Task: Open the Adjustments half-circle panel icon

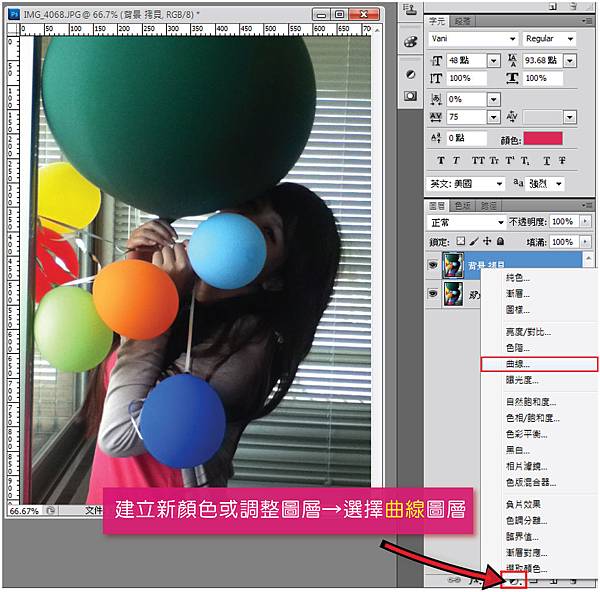Action: tap(410, 74)
